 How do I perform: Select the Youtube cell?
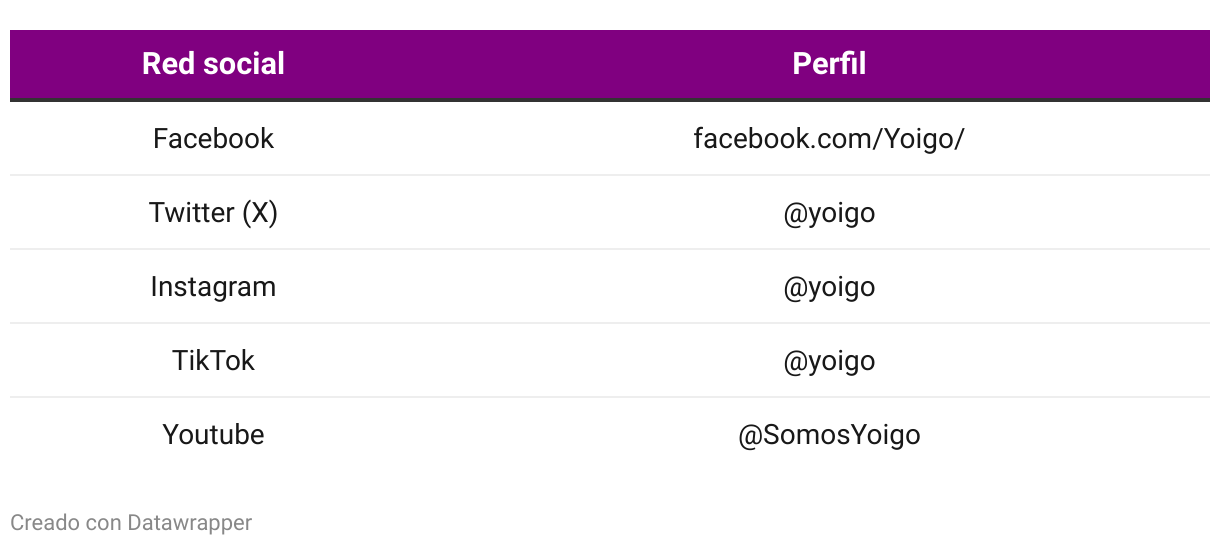point(213,434)
